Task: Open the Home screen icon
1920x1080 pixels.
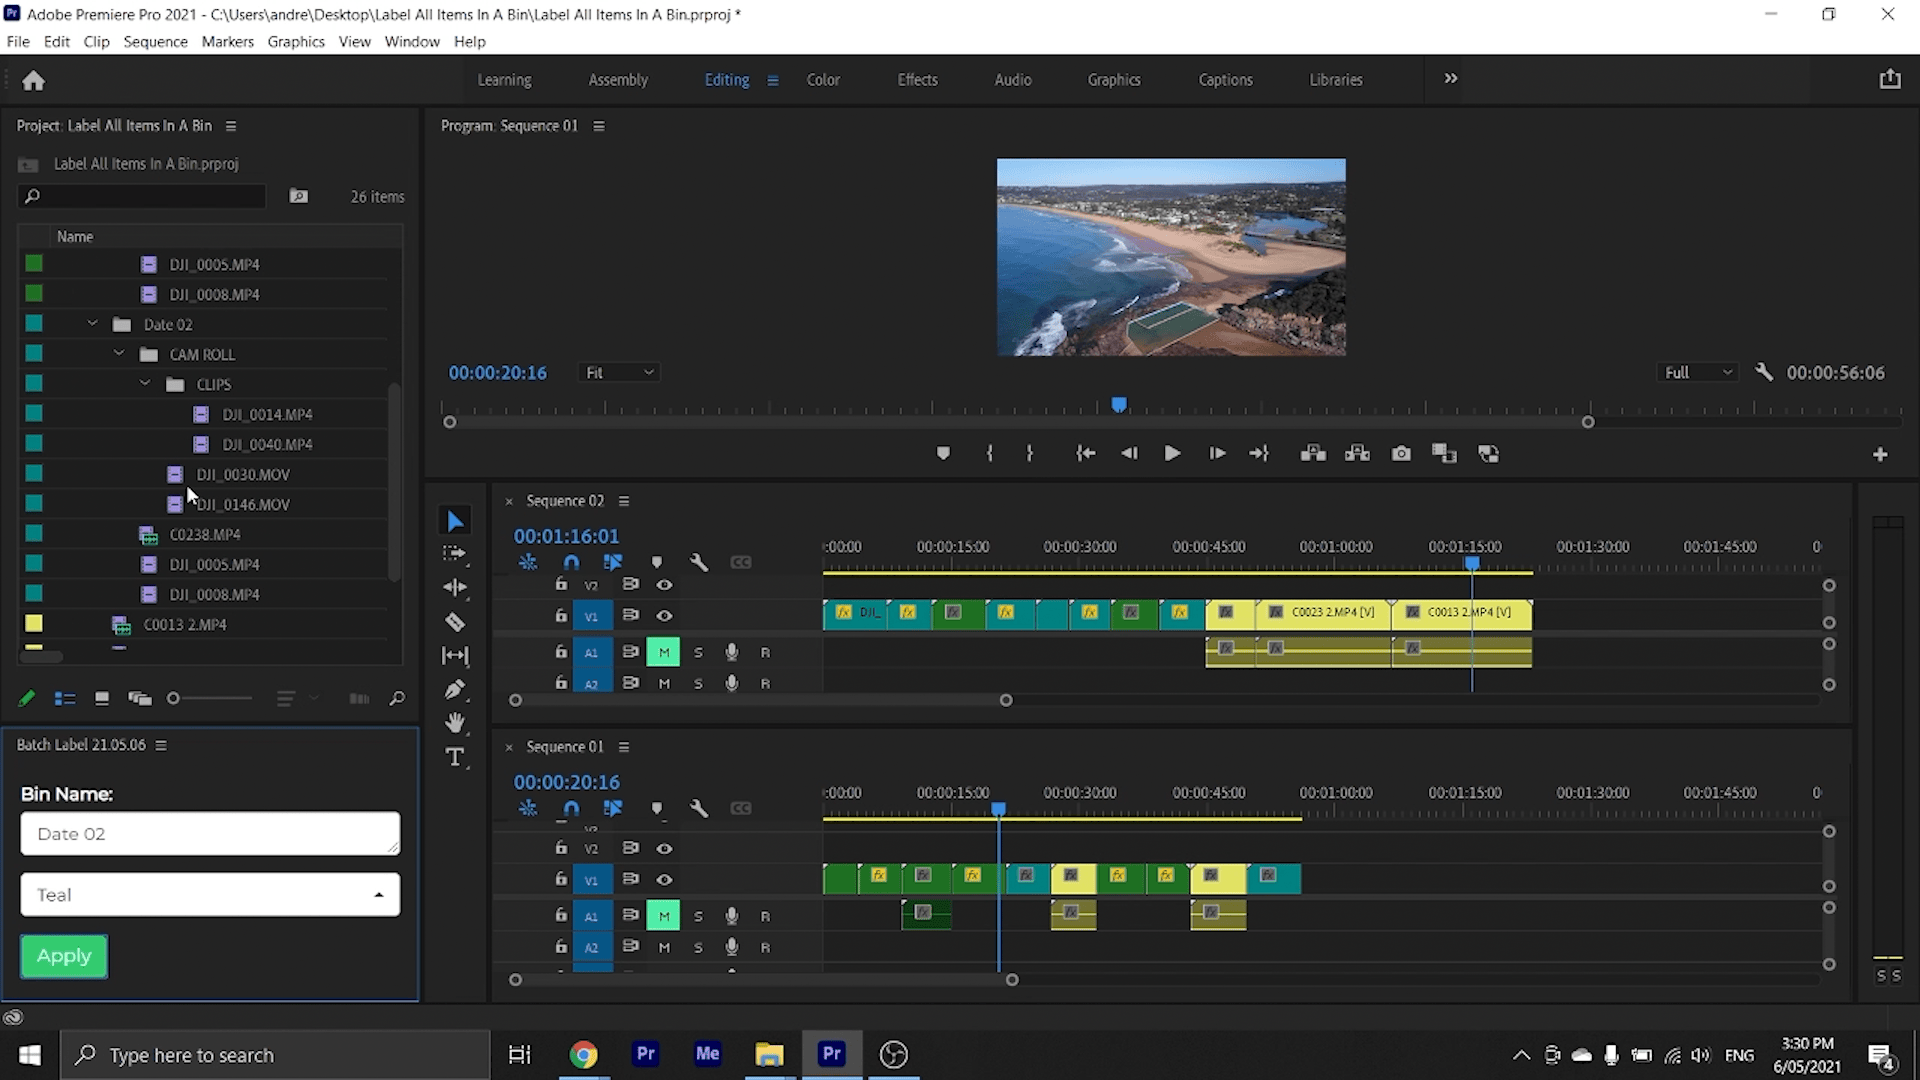Action: click(33, 80)
